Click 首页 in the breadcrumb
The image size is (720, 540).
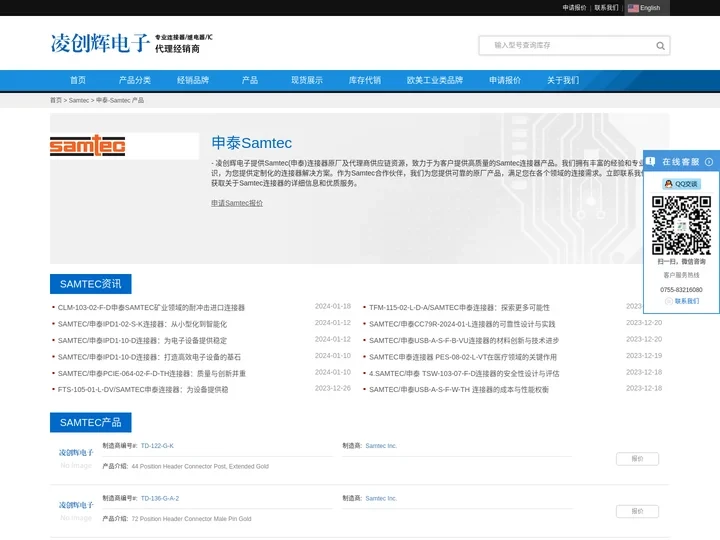(56, 100)
